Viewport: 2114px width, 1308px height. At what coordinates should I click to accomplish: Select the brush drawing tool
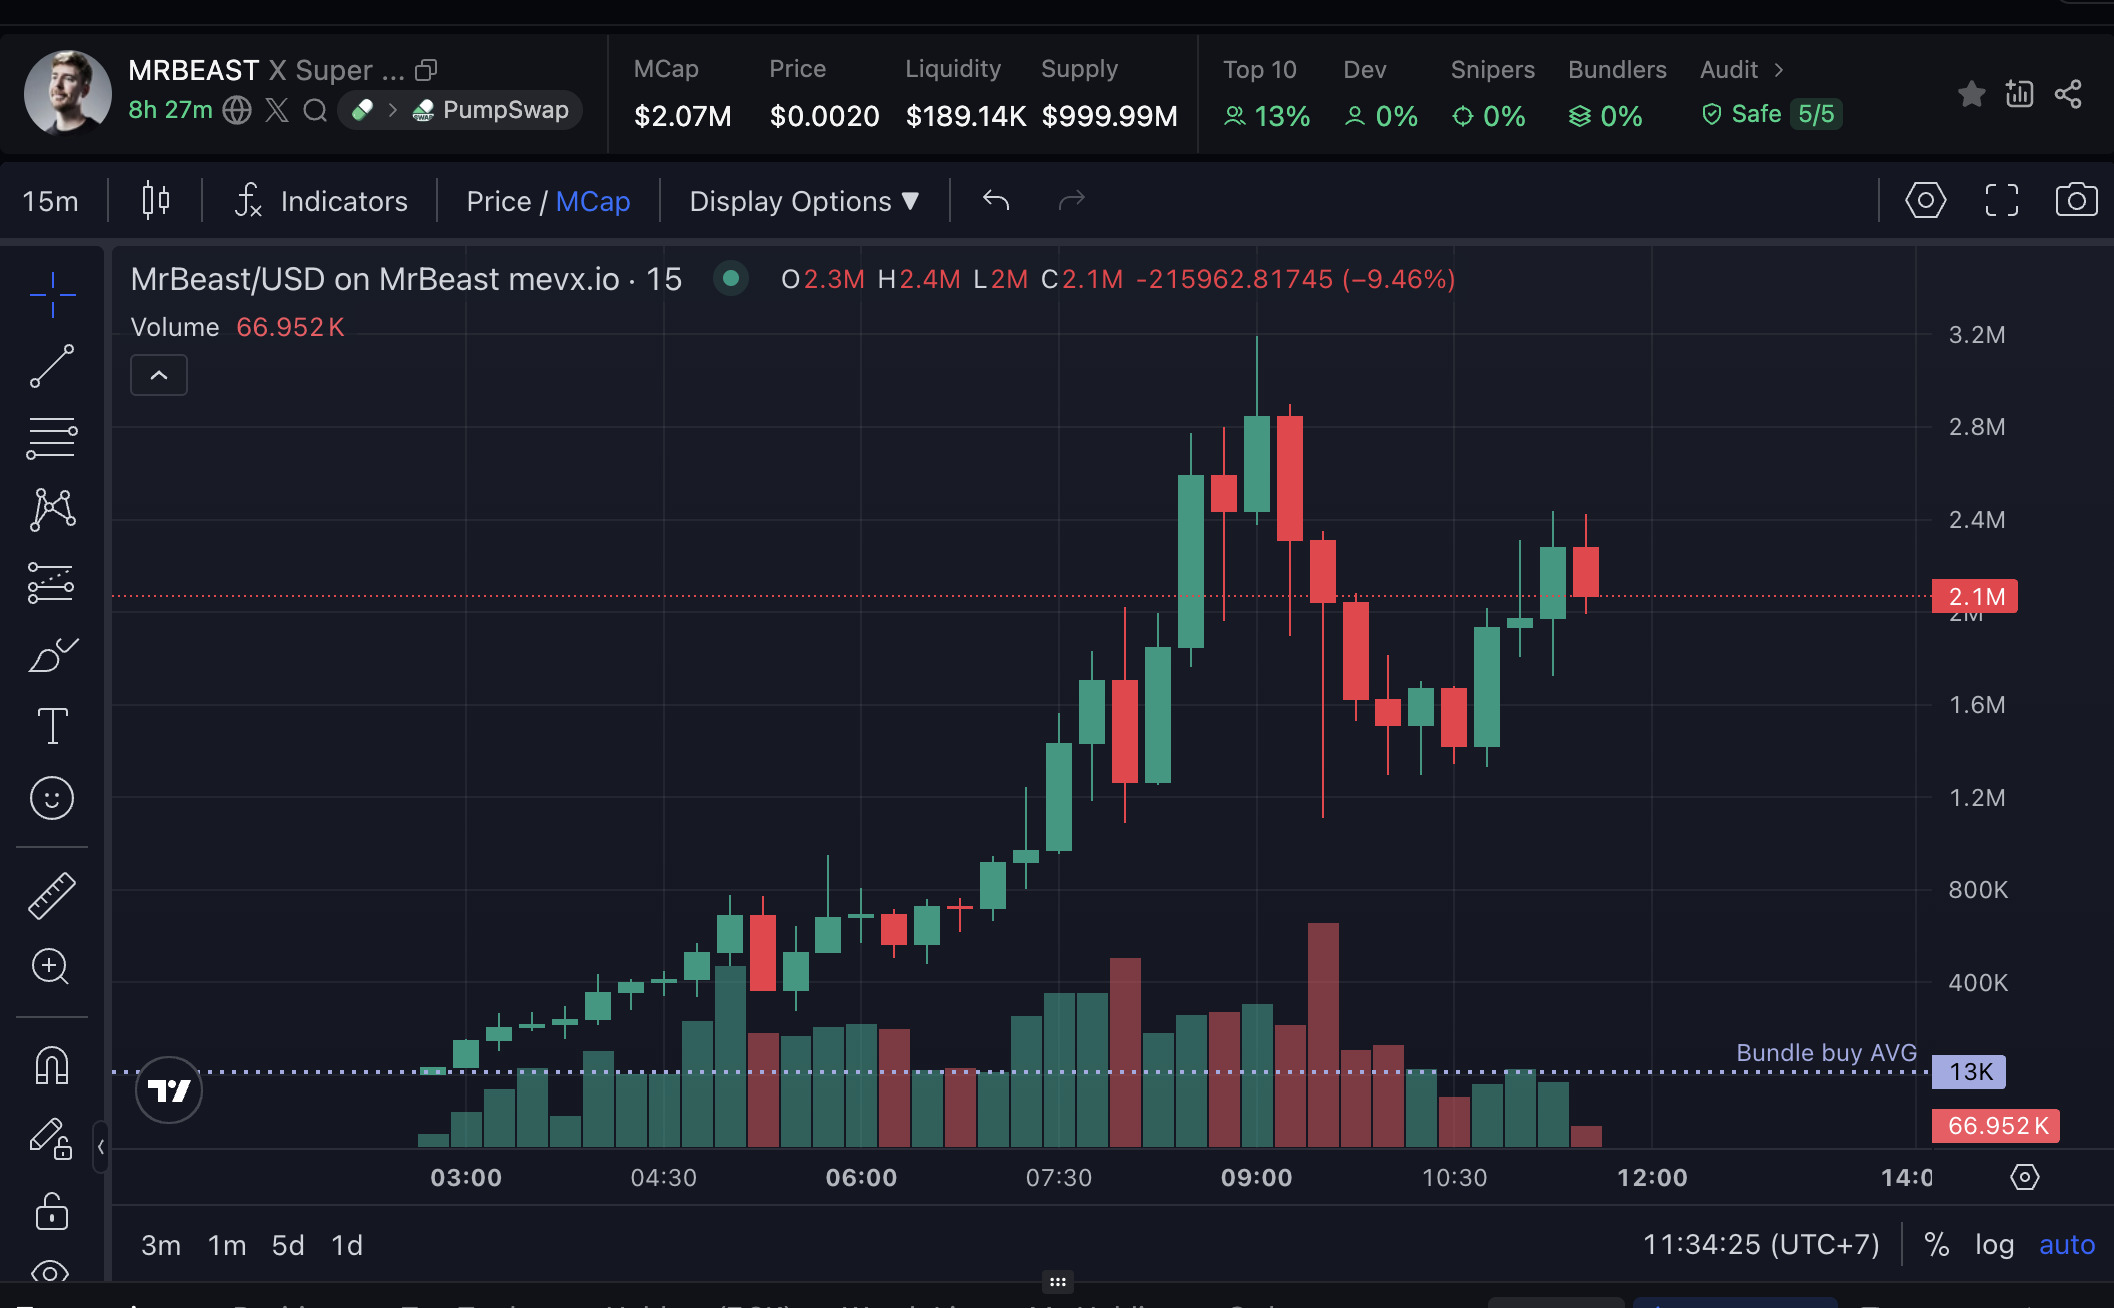click(52, 654)
